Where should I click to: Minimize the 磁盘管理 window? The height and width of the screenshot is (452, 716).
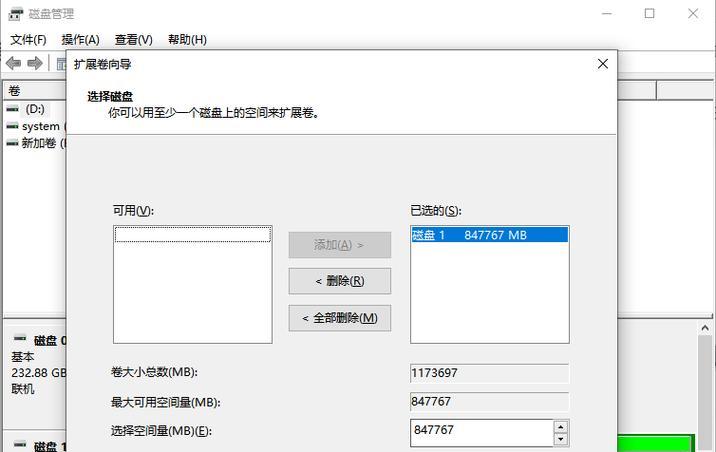(x=607, y=14)
